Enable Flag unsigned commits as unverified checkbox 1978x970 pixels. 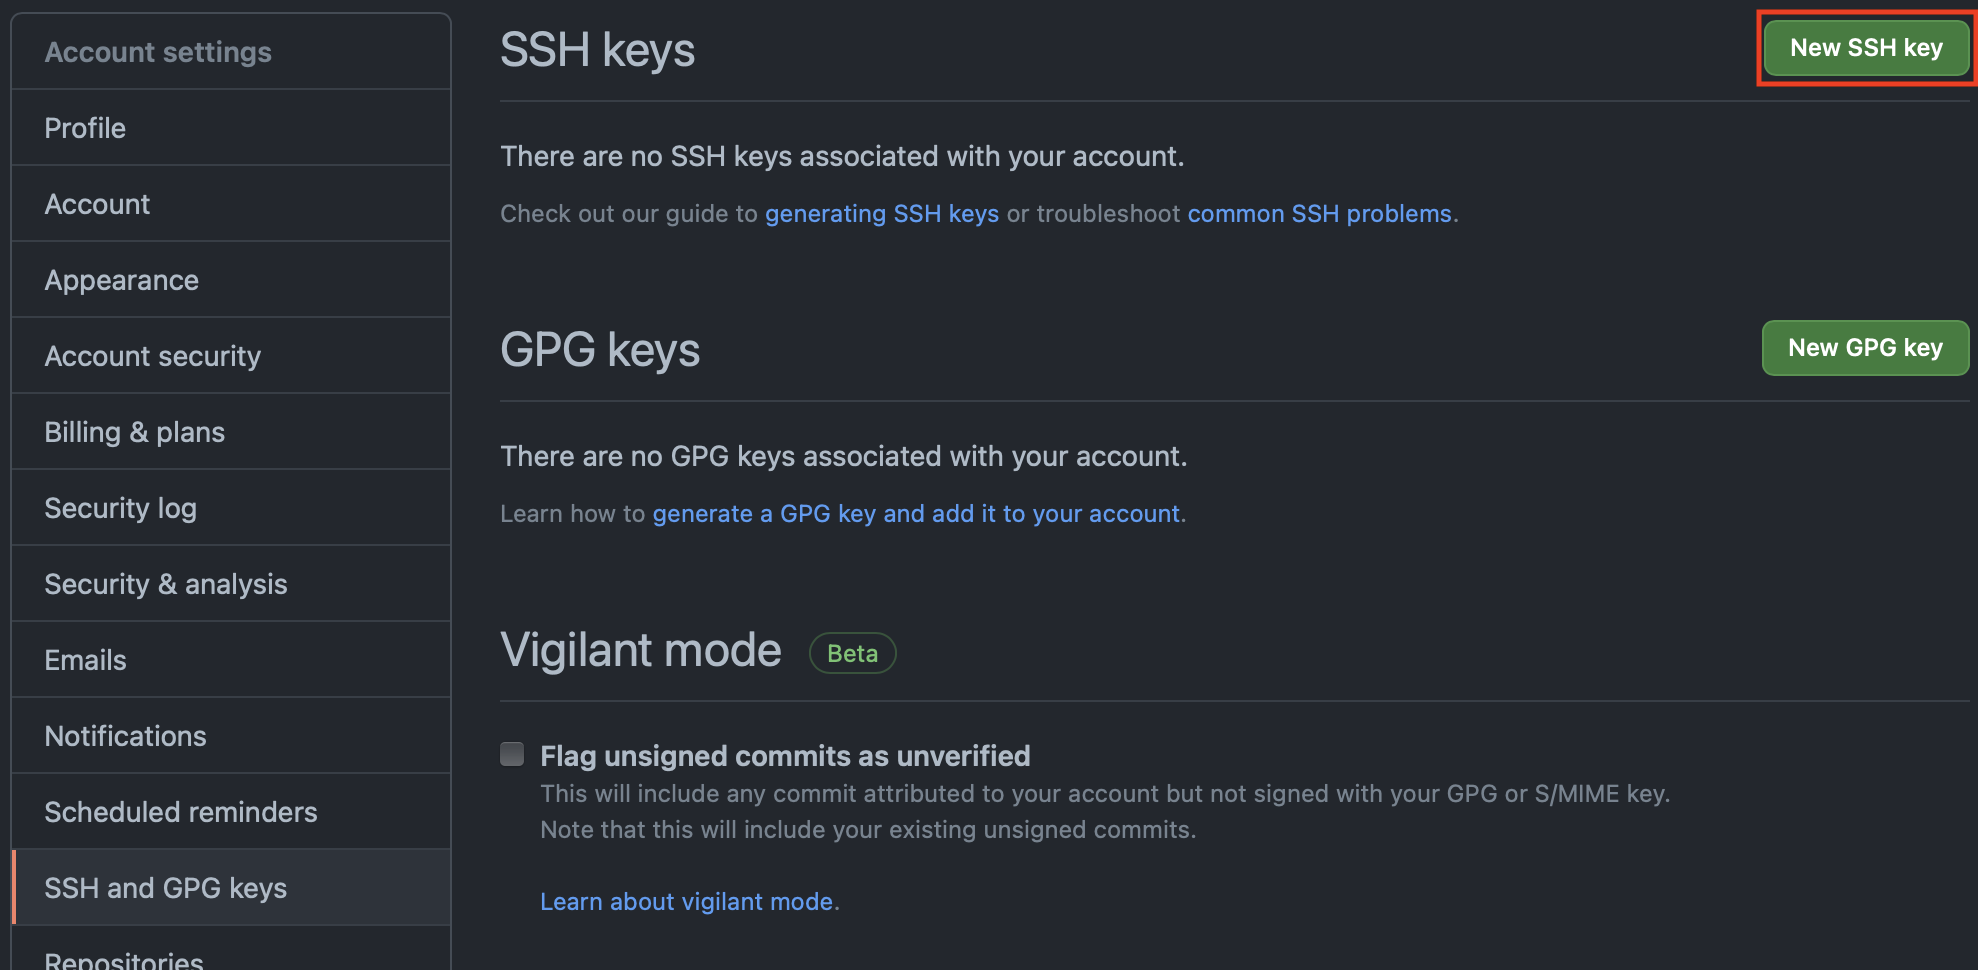pos(512,754)
